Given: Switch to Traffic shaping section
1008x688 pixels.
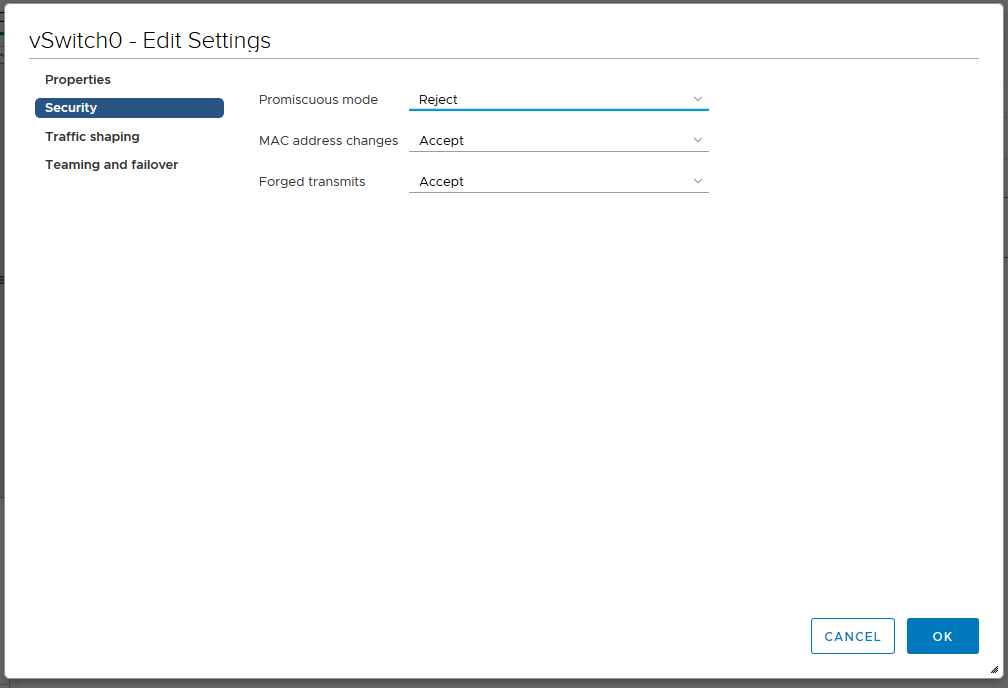Looking at the screenshot, I should point(92,136).
